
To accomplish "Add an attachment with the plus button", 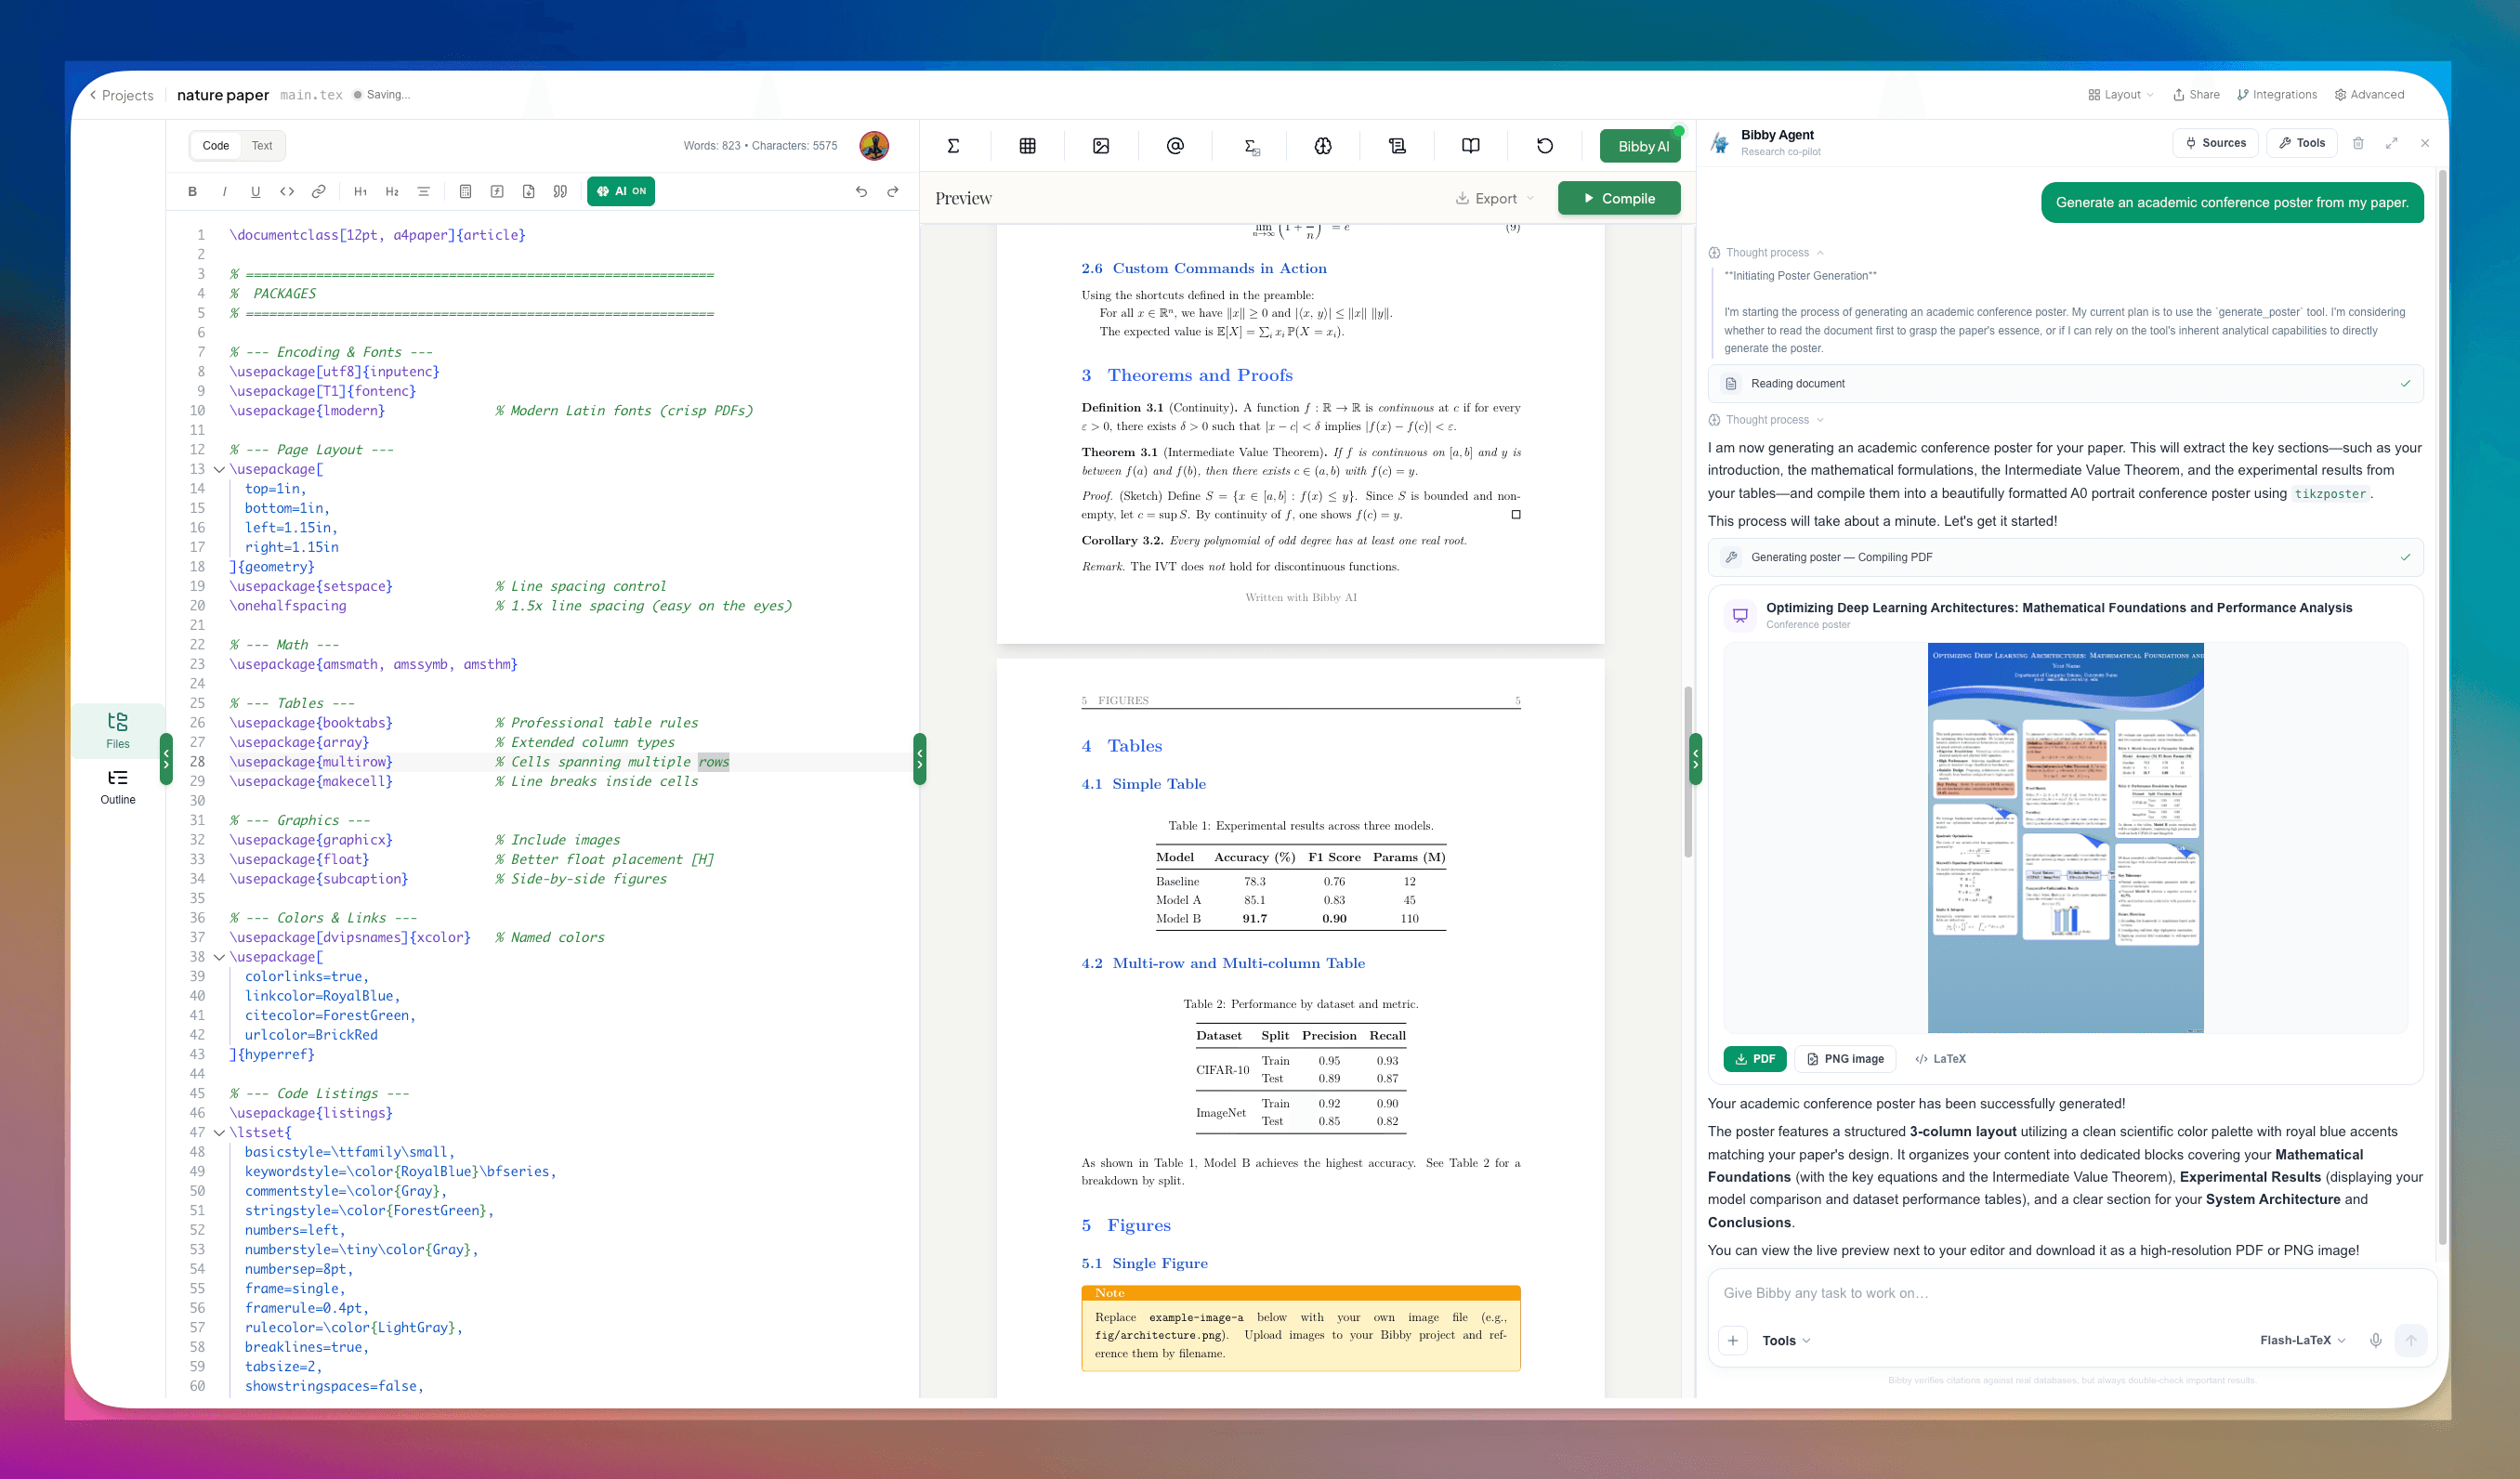I will pos(1733,1340).
